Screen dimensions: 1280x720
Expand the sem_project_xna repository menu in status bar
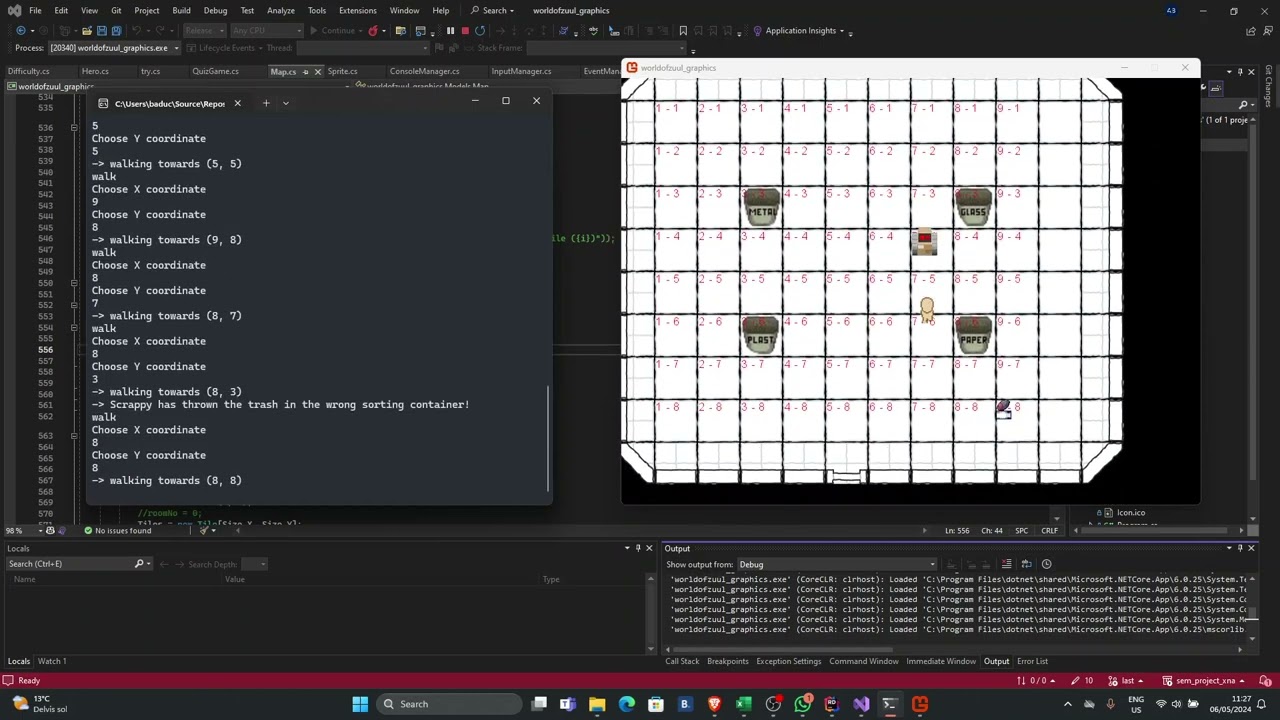pos(1205,681)
